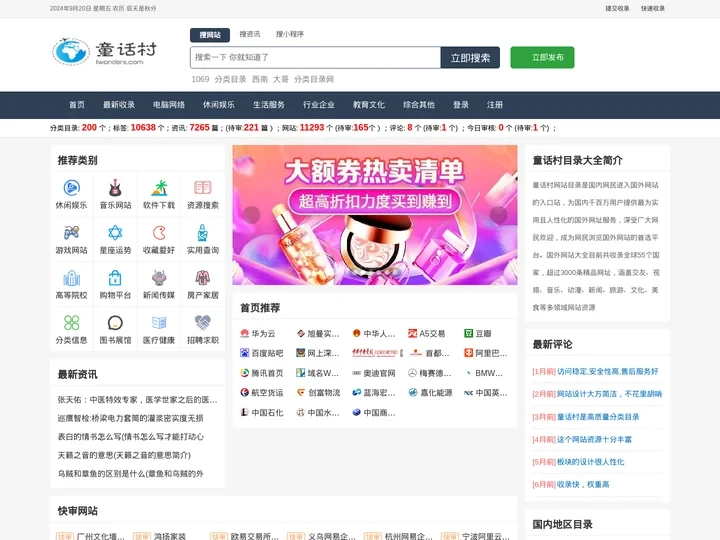Click the 西南 hot keyword

260,79
